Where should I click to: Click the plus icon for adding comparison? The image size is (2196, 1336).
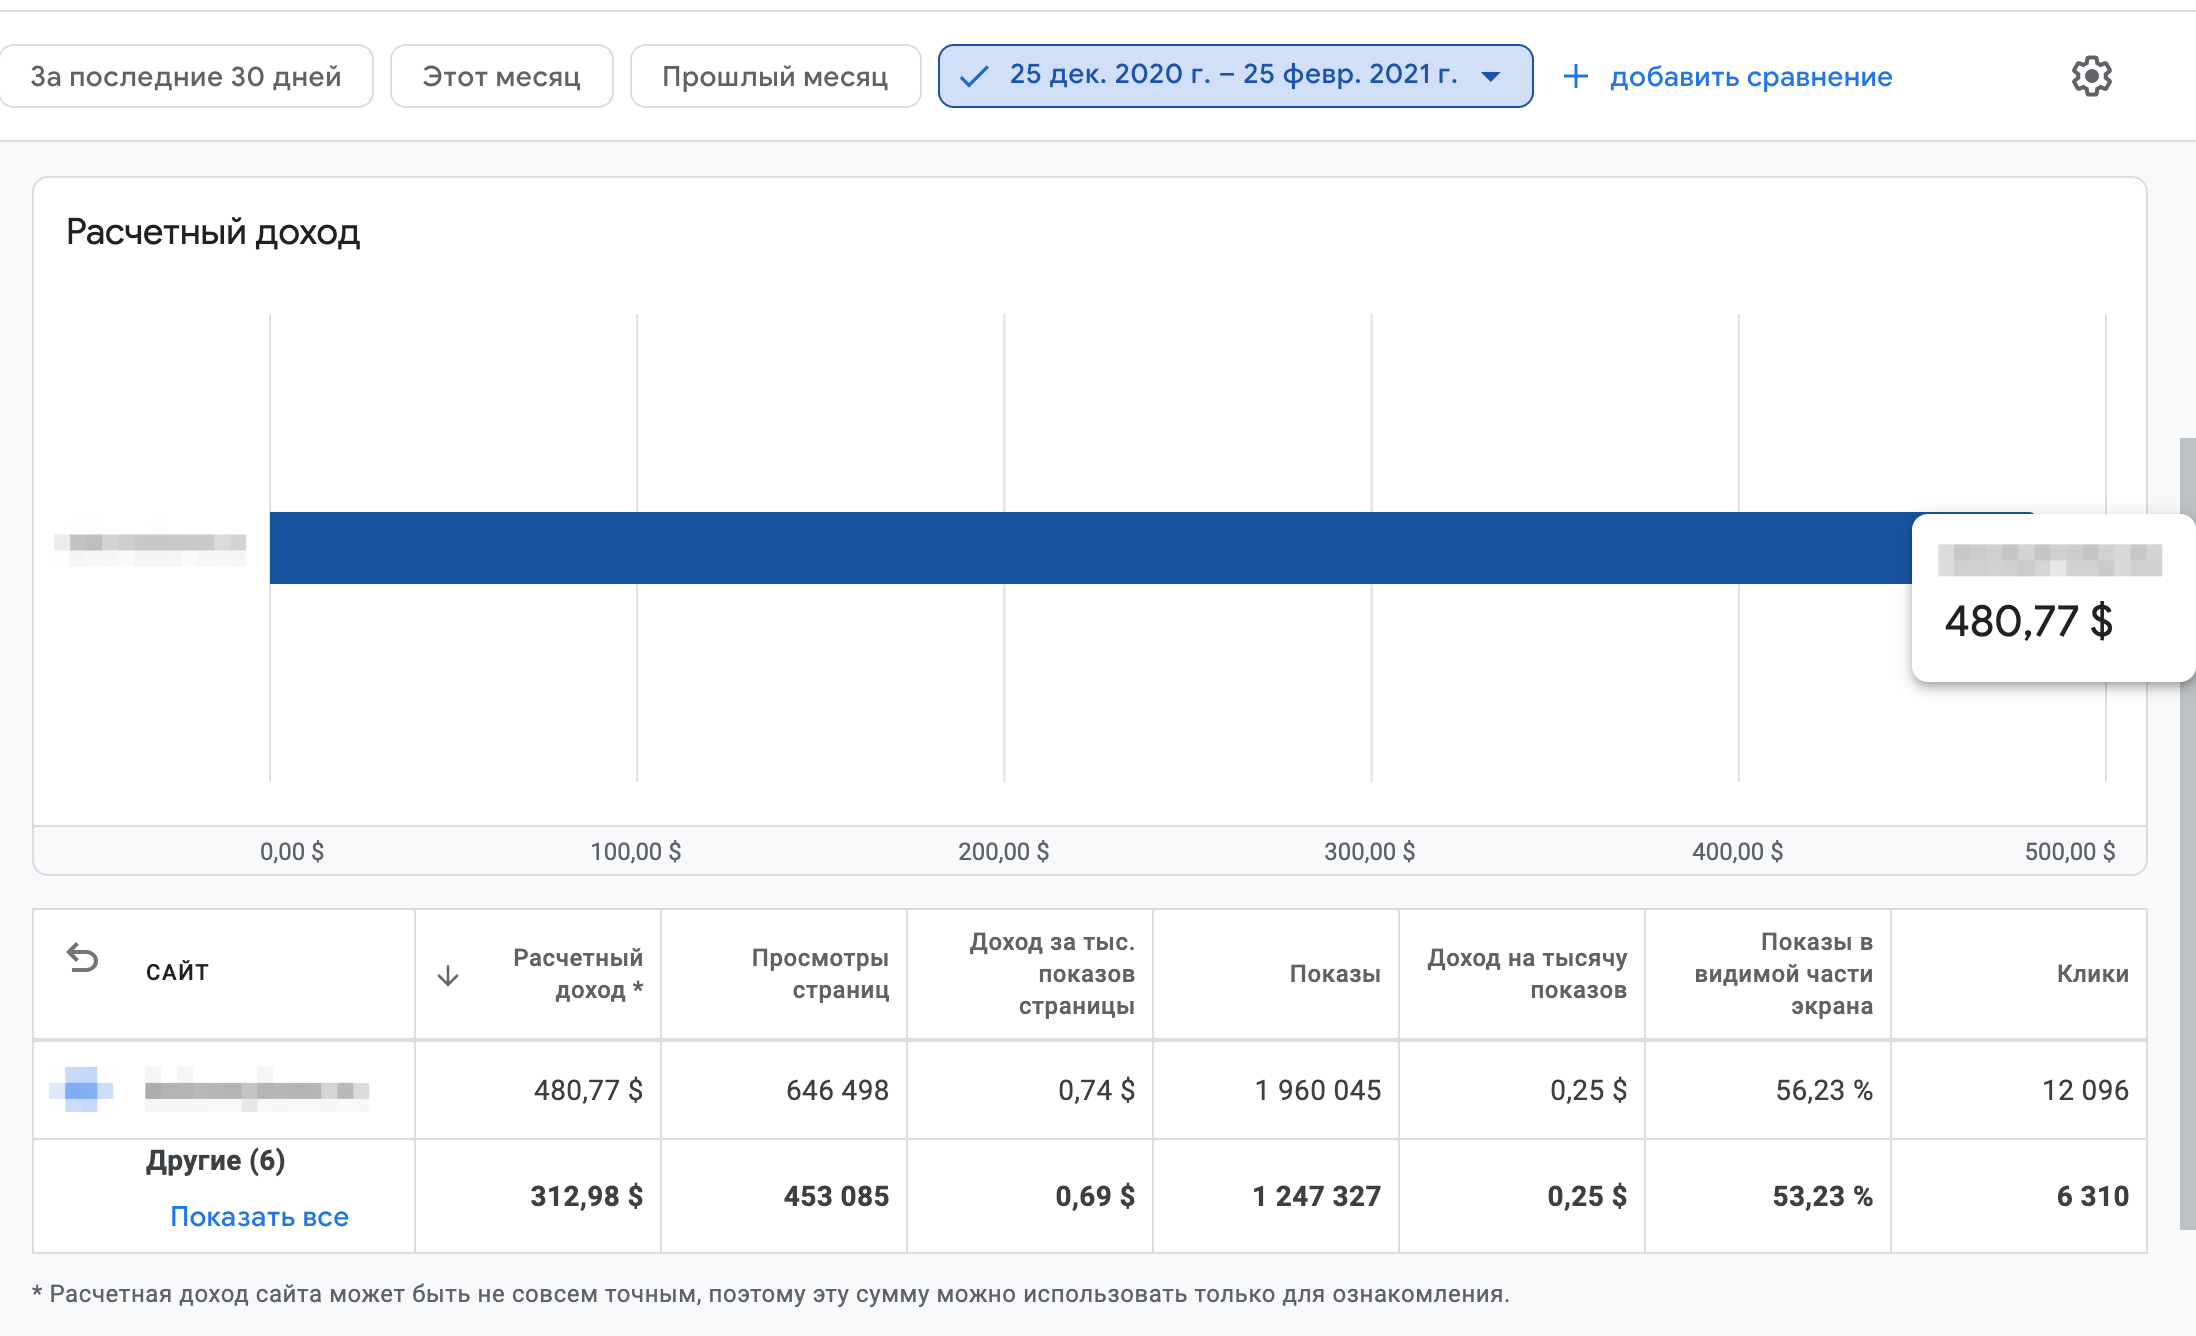point(1575,76)
